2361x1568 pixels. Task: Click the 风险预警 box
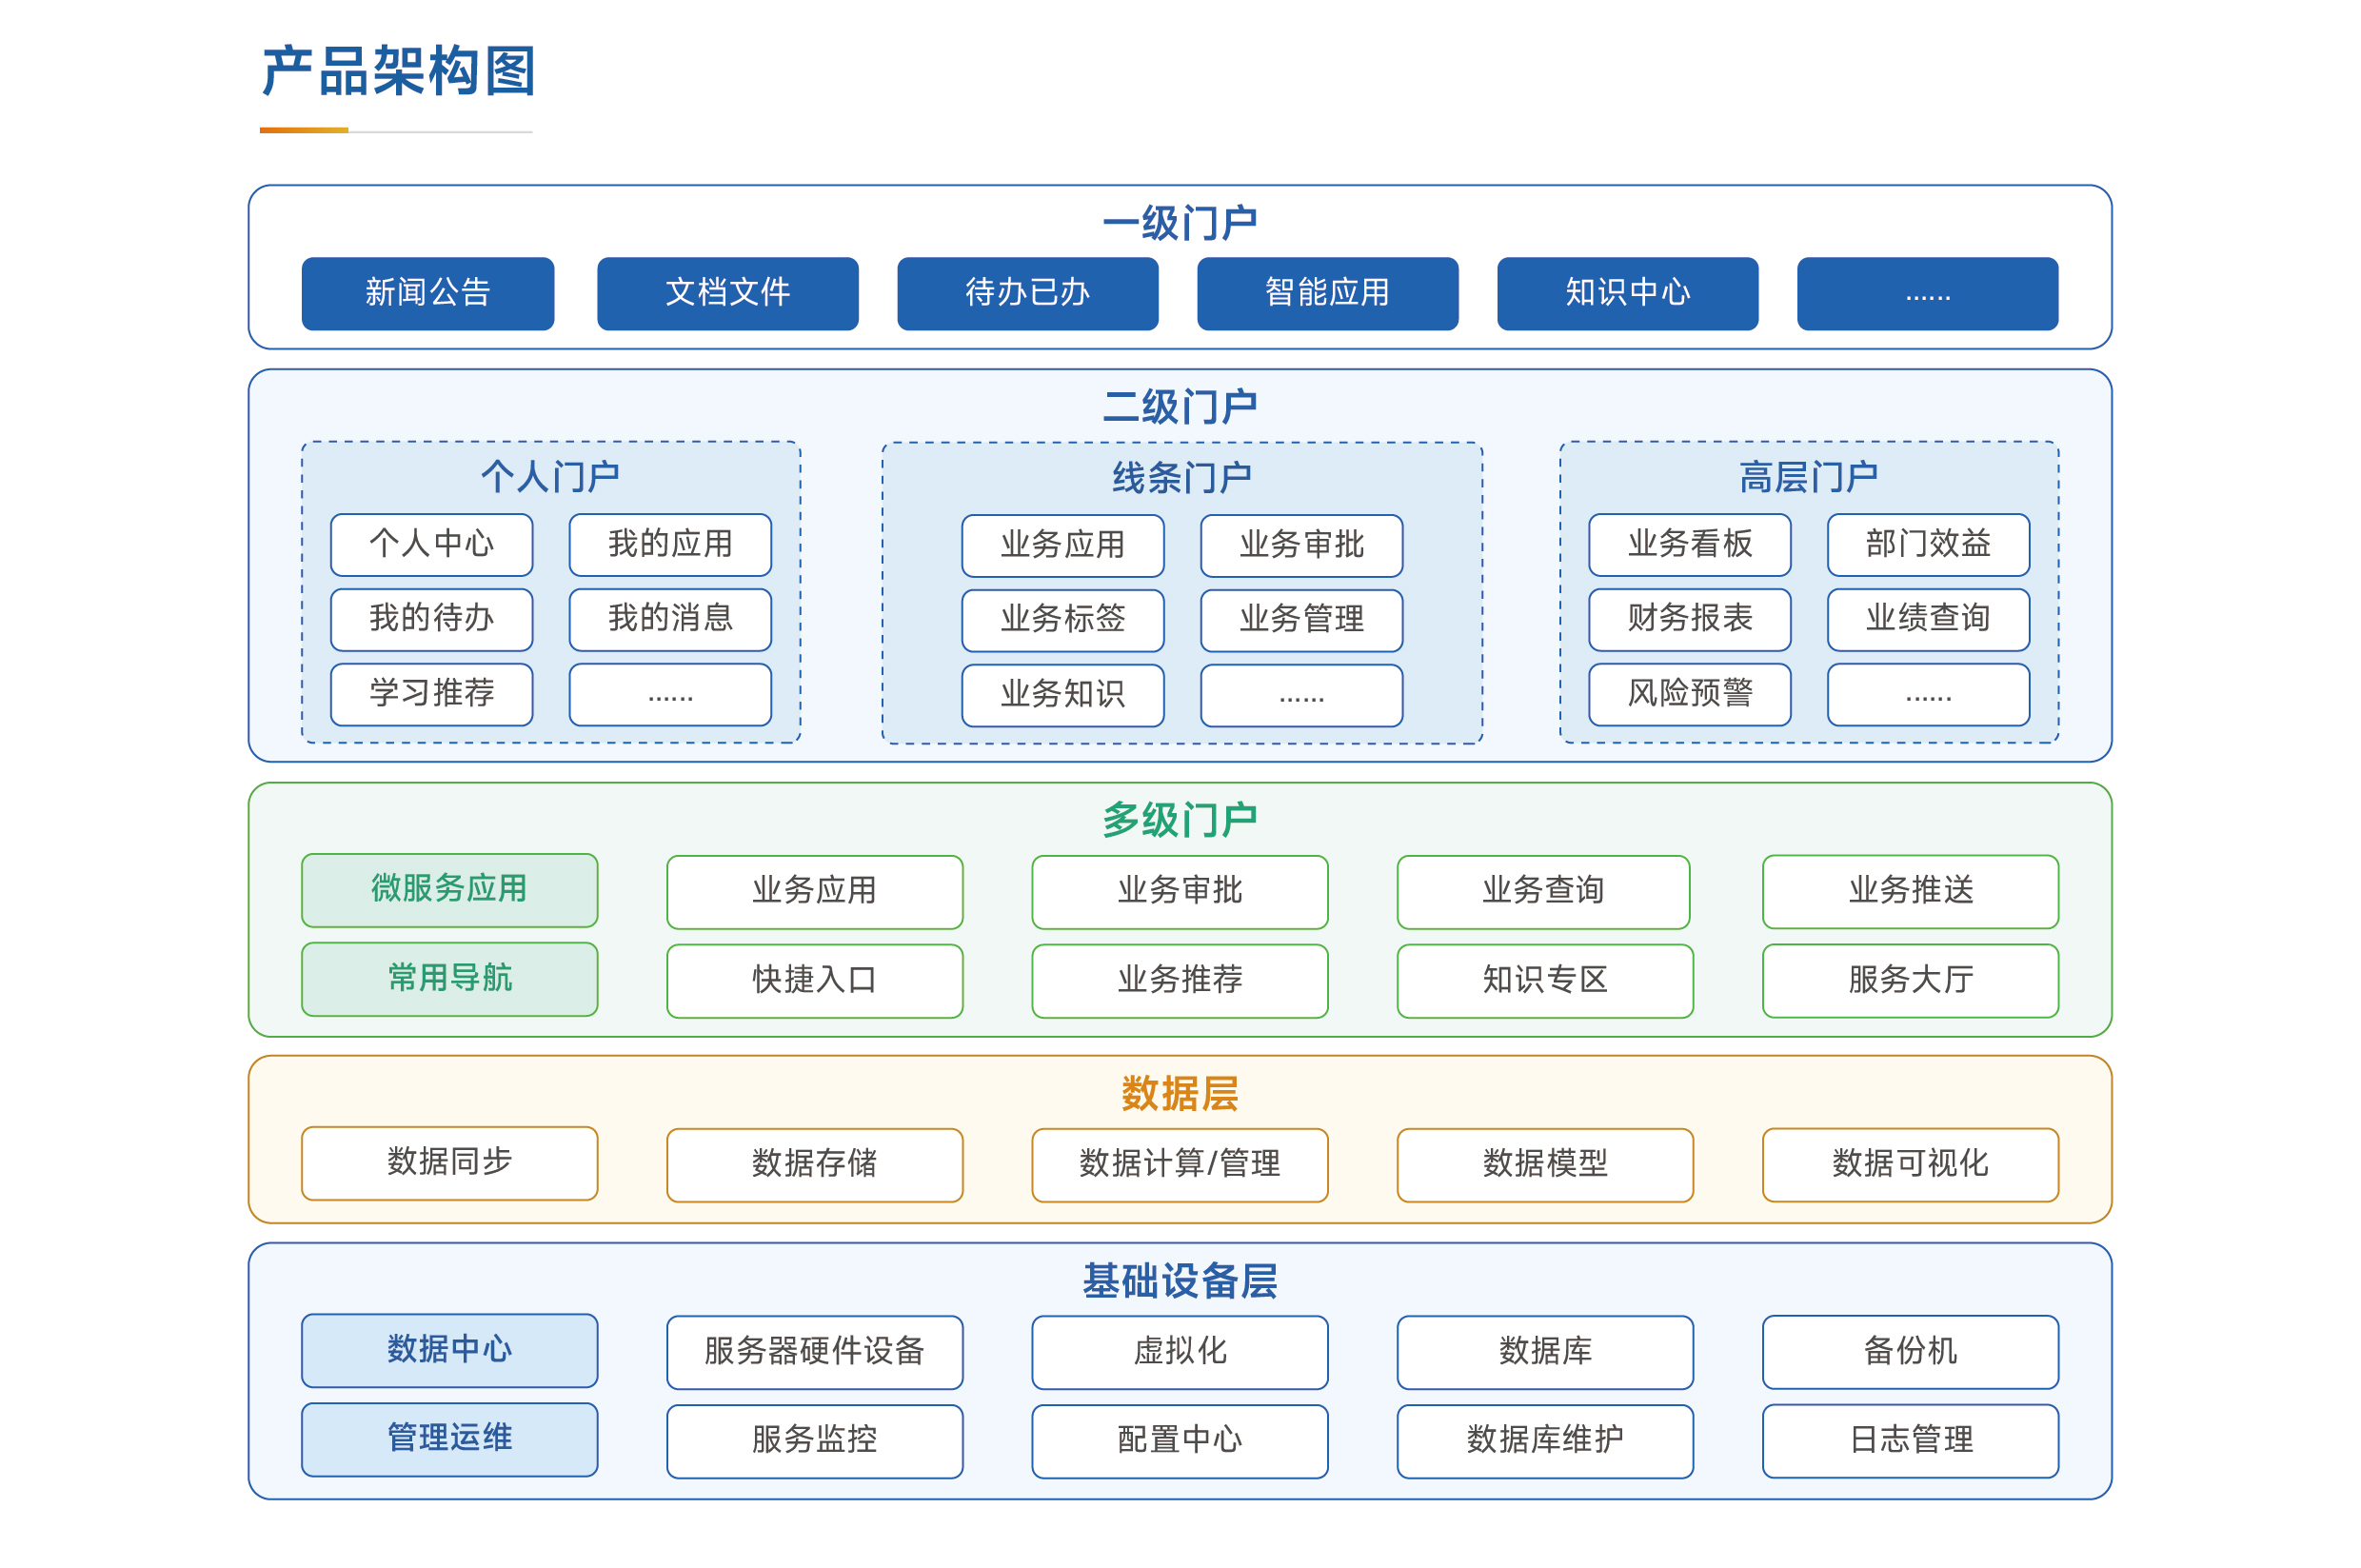1689,694
